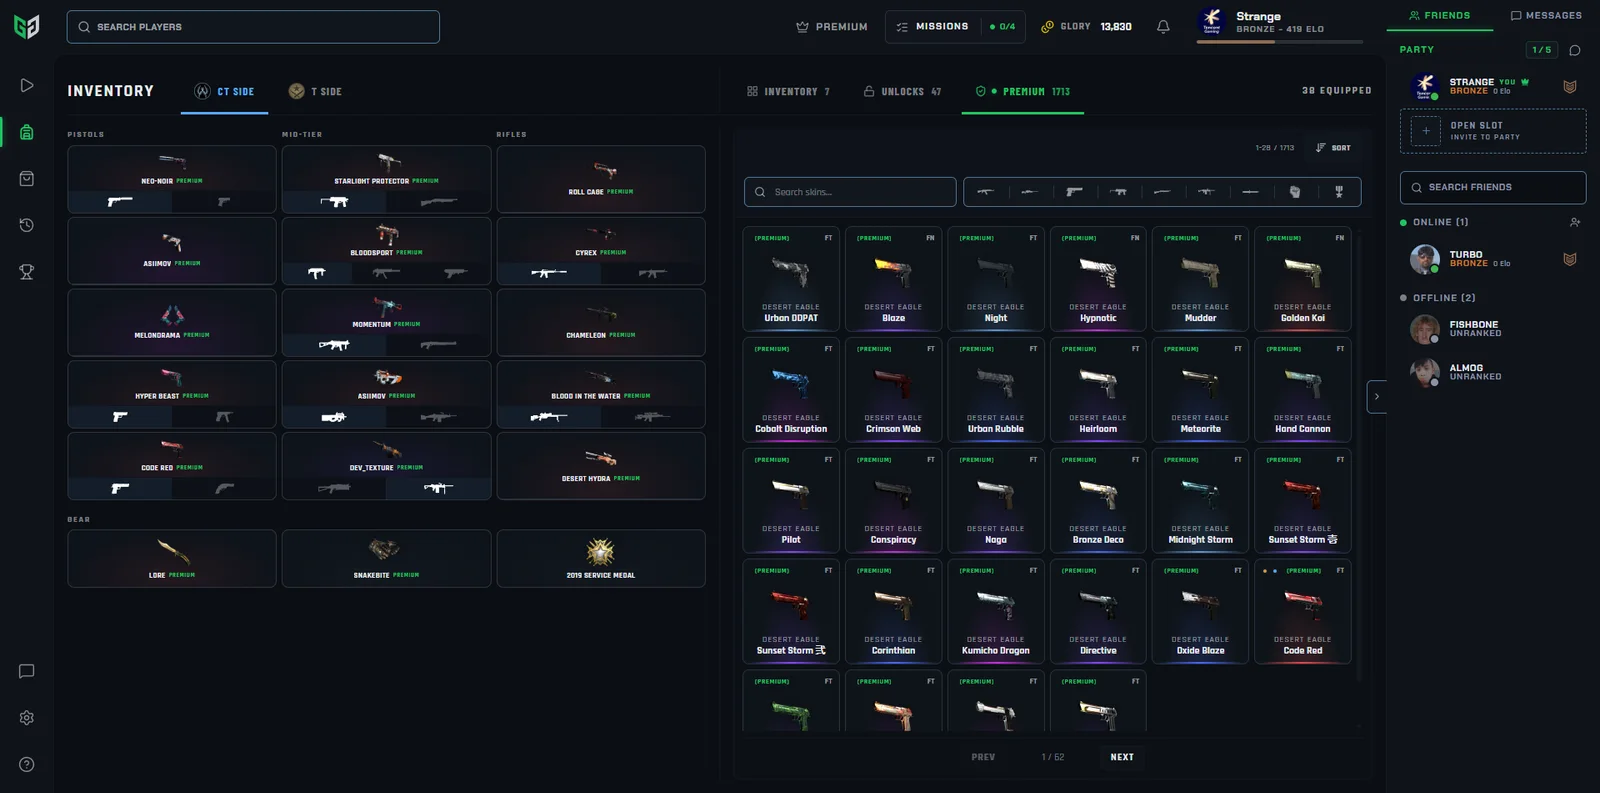Switch to the CT Side tab
The height and width of the screenshot is (793, 1600).
coord(225,91)
